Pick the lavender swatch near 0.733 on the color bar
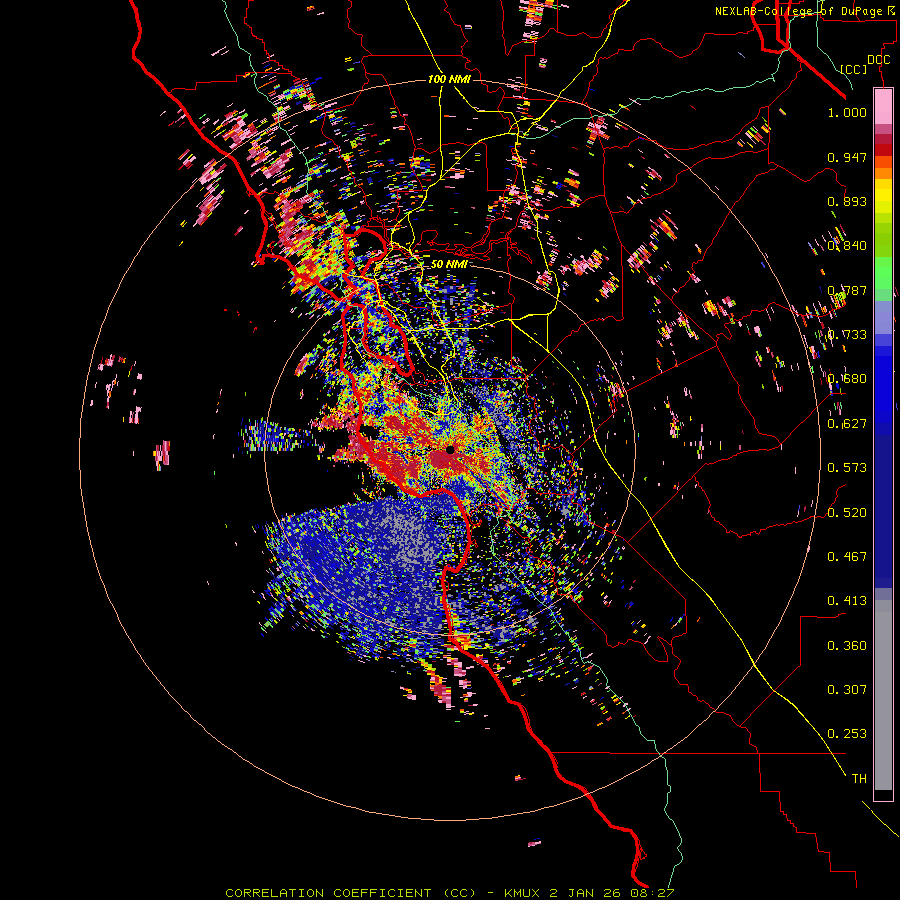Screen dimensions: 900x900 click(x=883, y=317)
